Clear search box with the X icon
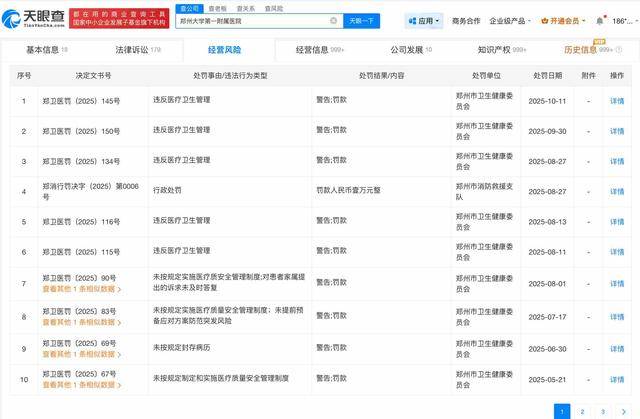 point(333,20)
